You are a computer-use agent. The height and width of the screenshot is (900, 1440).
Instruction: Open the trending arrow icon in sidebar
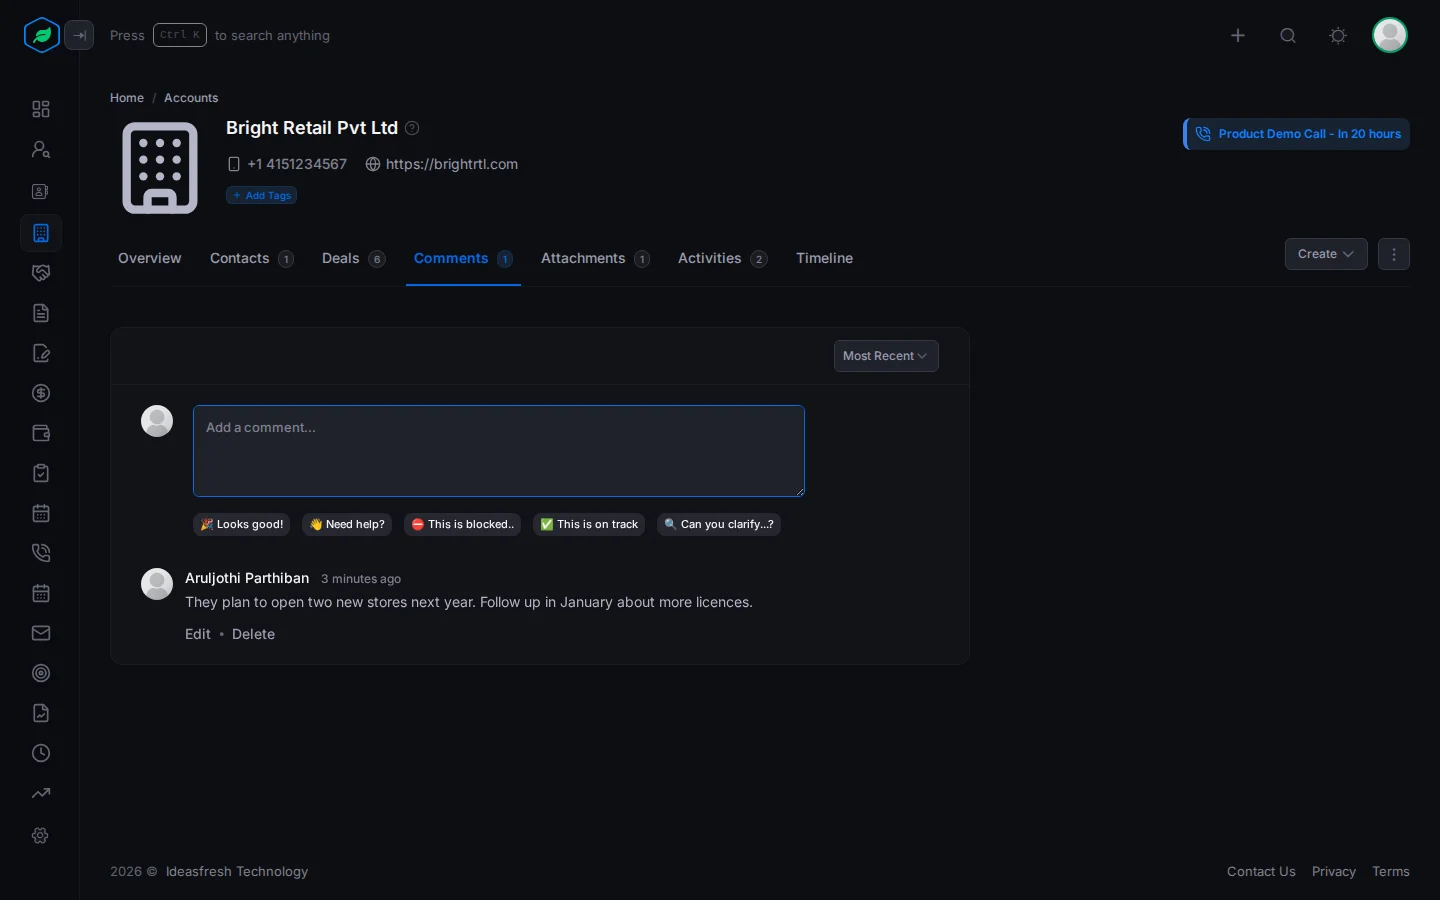pos(41,793)
